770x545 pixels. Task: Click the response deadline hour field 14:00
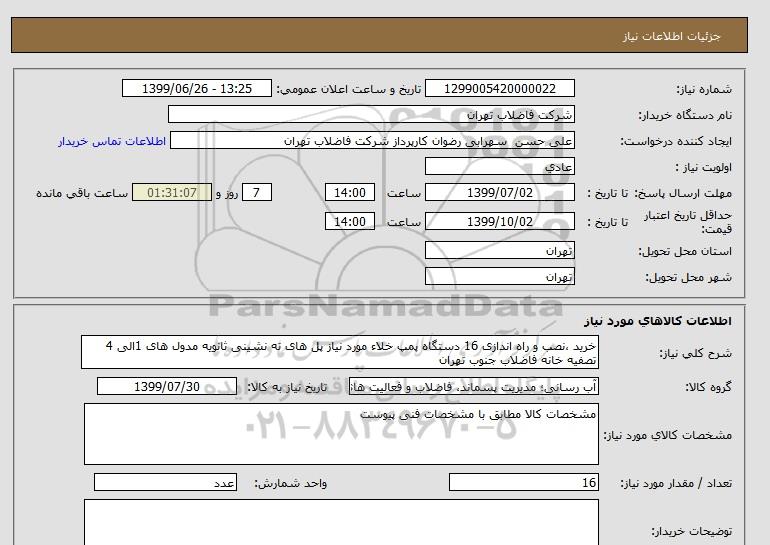tap(350, 192)
